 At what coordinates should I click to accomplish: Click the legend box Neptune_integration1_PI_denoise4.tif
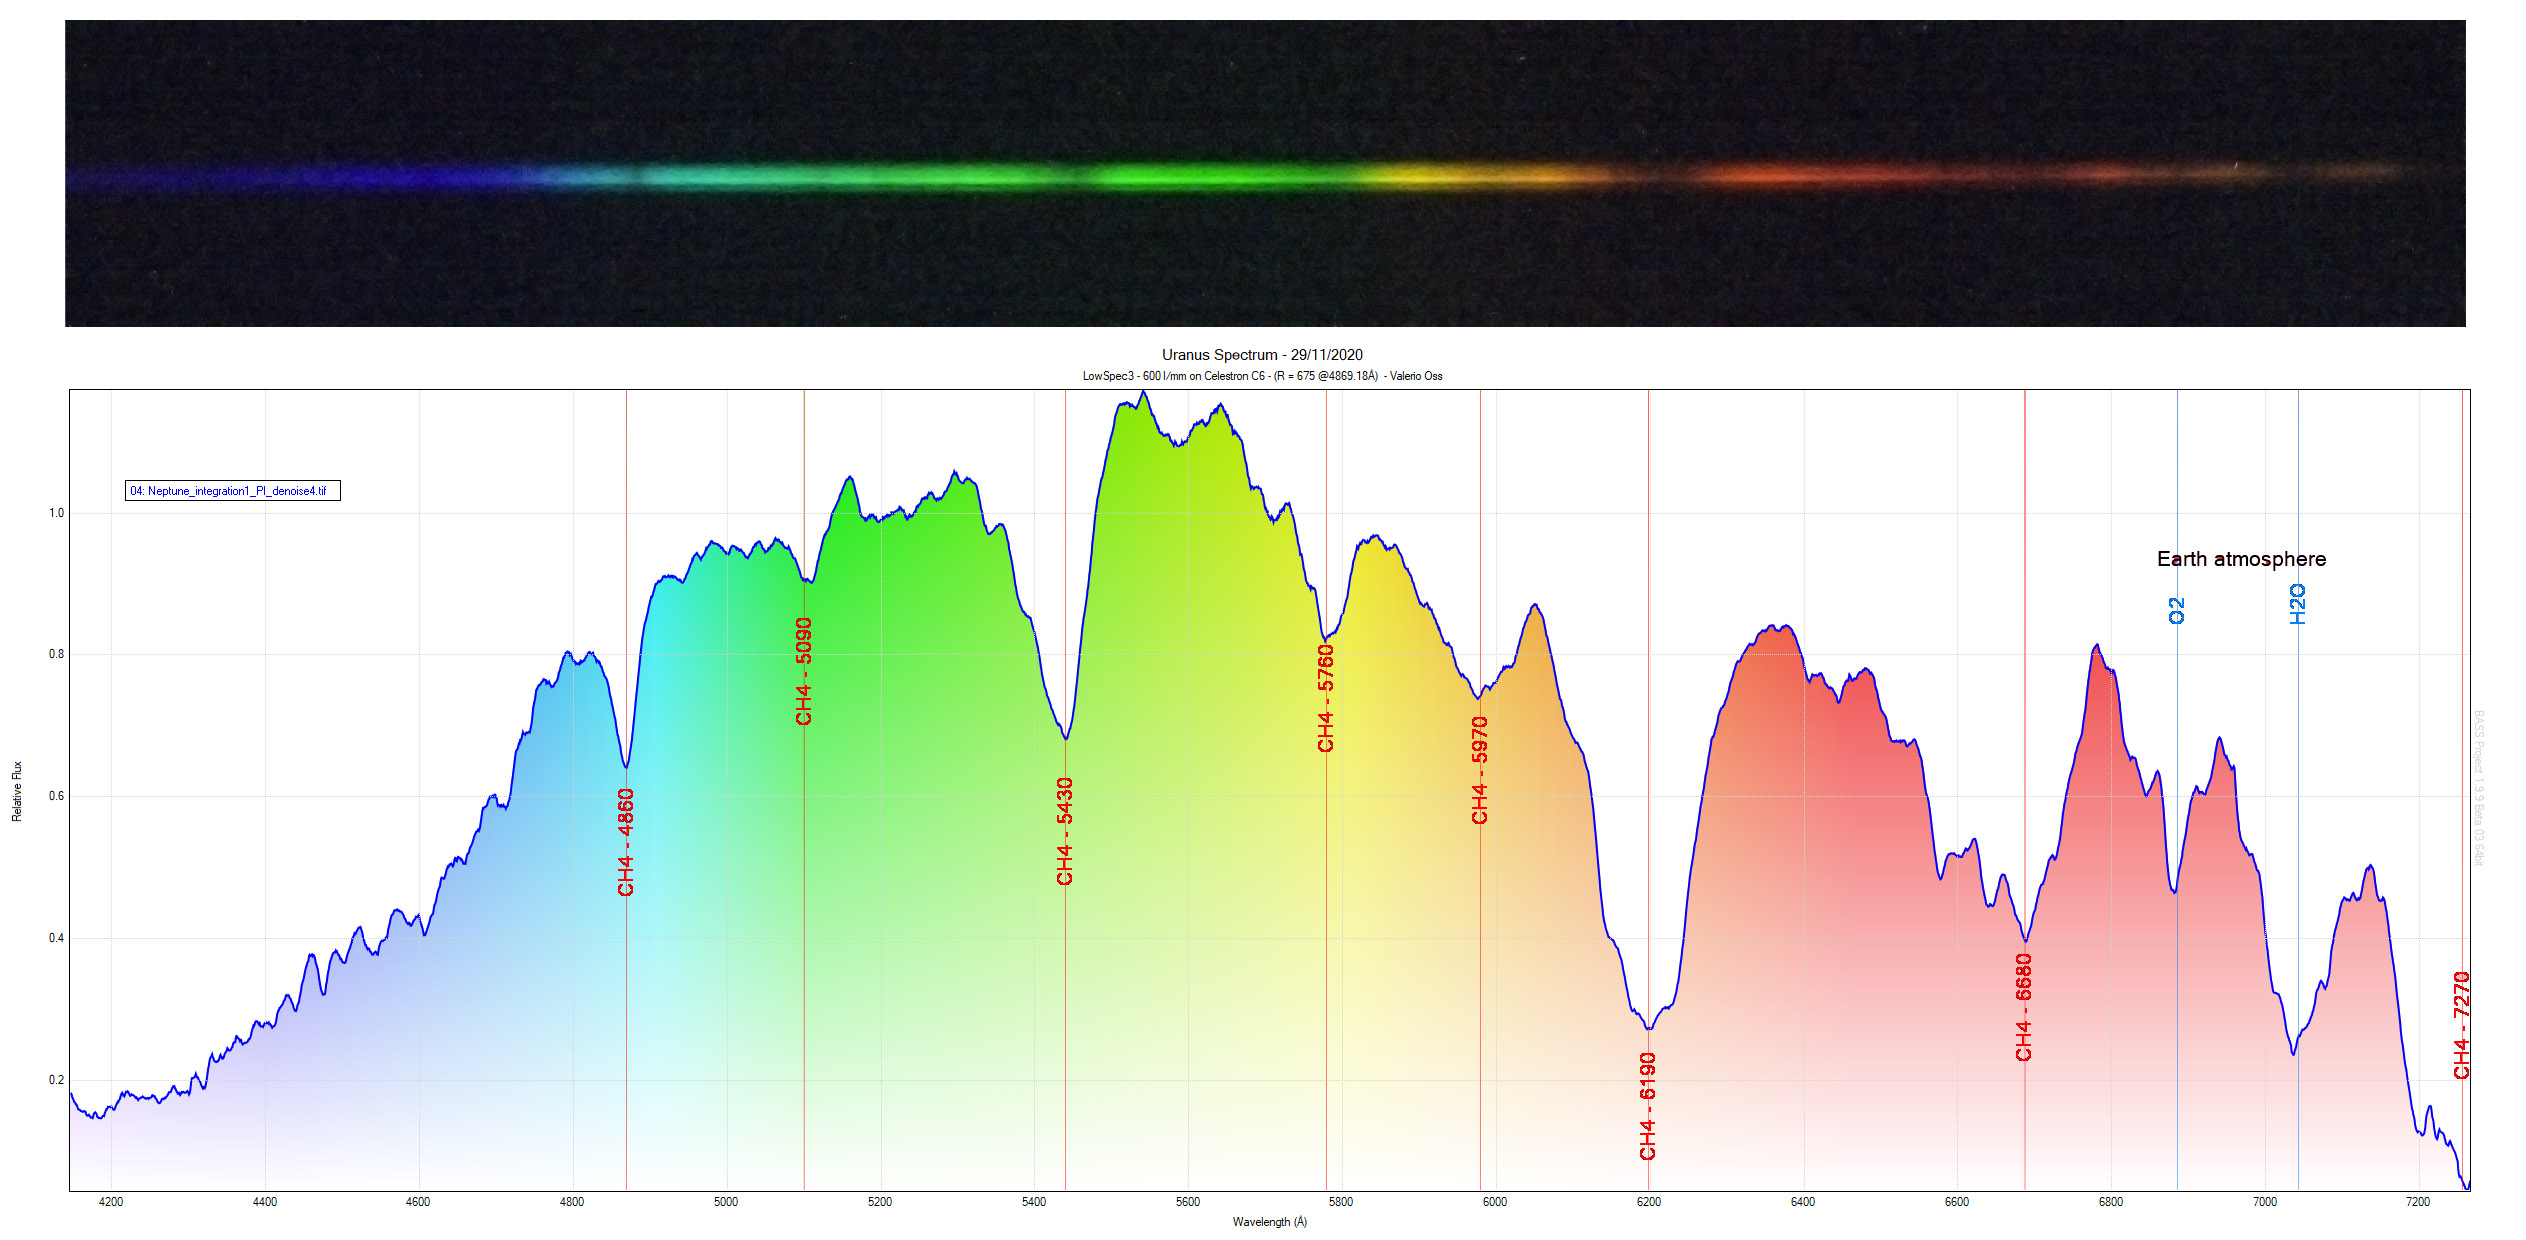coord(233,490)
